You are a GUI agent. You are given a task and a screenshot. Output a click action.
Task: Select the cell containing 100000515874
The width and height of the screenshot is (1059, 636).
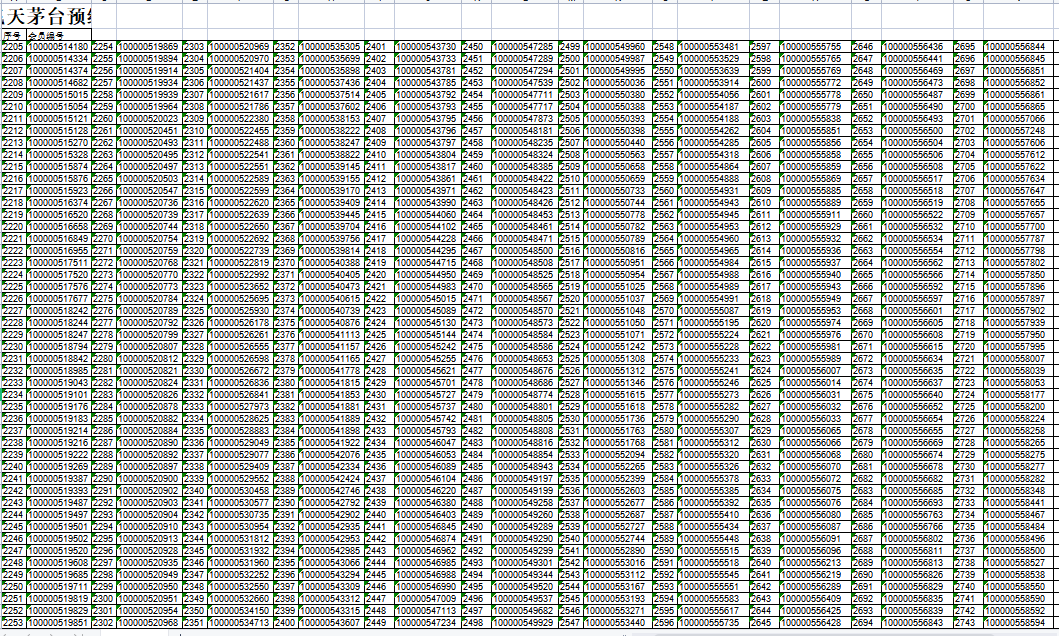[x=58, y=167]
